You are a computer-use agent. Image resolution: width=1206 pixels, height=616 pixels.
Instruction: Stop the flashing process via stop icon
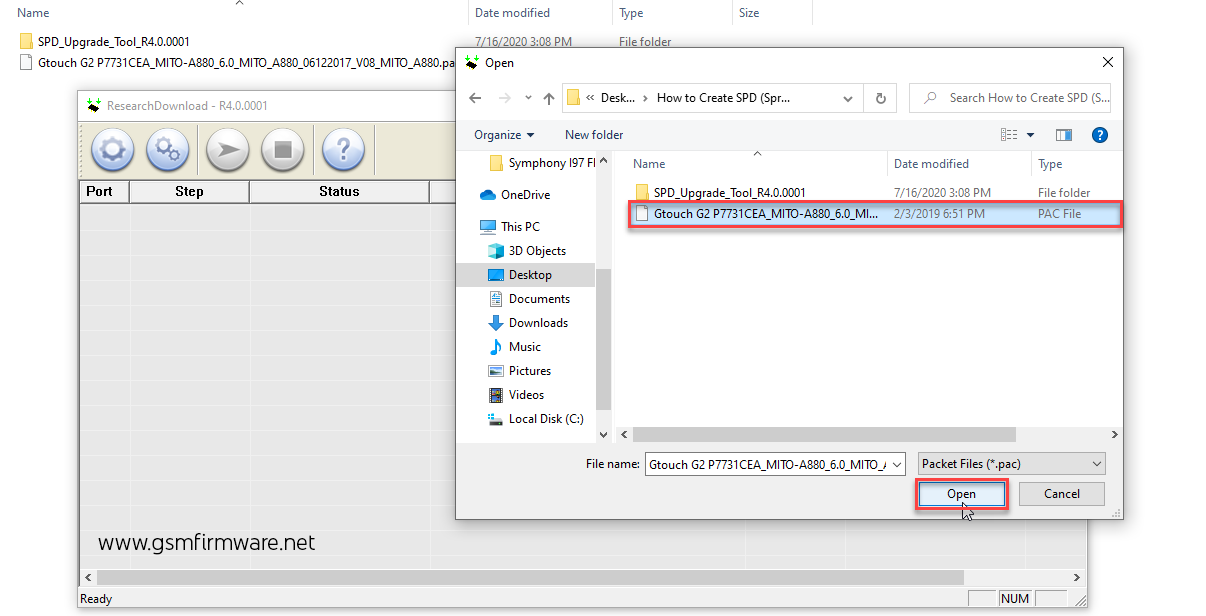tap(283, 149)
